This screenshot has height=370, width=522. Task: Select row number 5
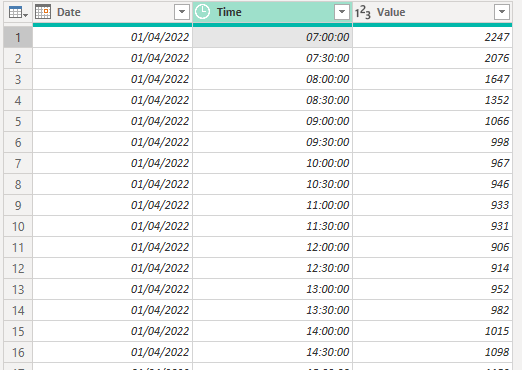tap(18, 121)
